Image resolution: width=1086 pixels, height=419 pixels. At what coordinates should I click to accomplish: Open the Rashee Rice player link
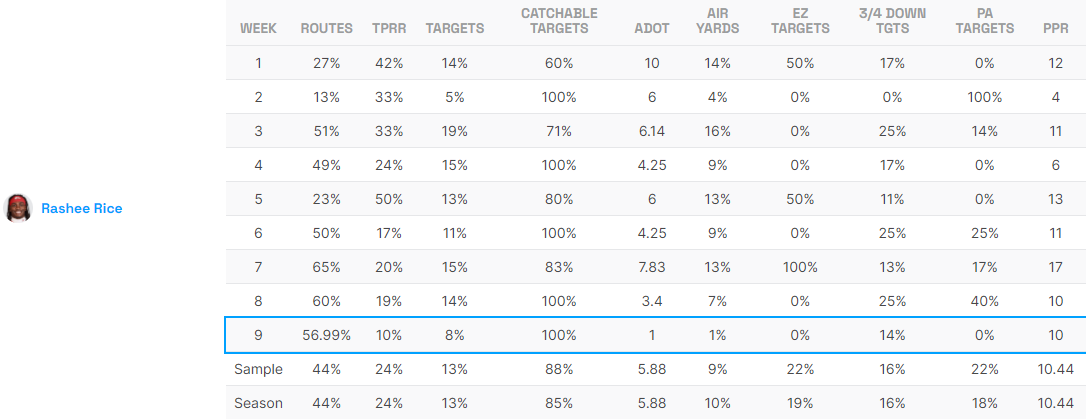pyautogui.click(x=81, y=208)
